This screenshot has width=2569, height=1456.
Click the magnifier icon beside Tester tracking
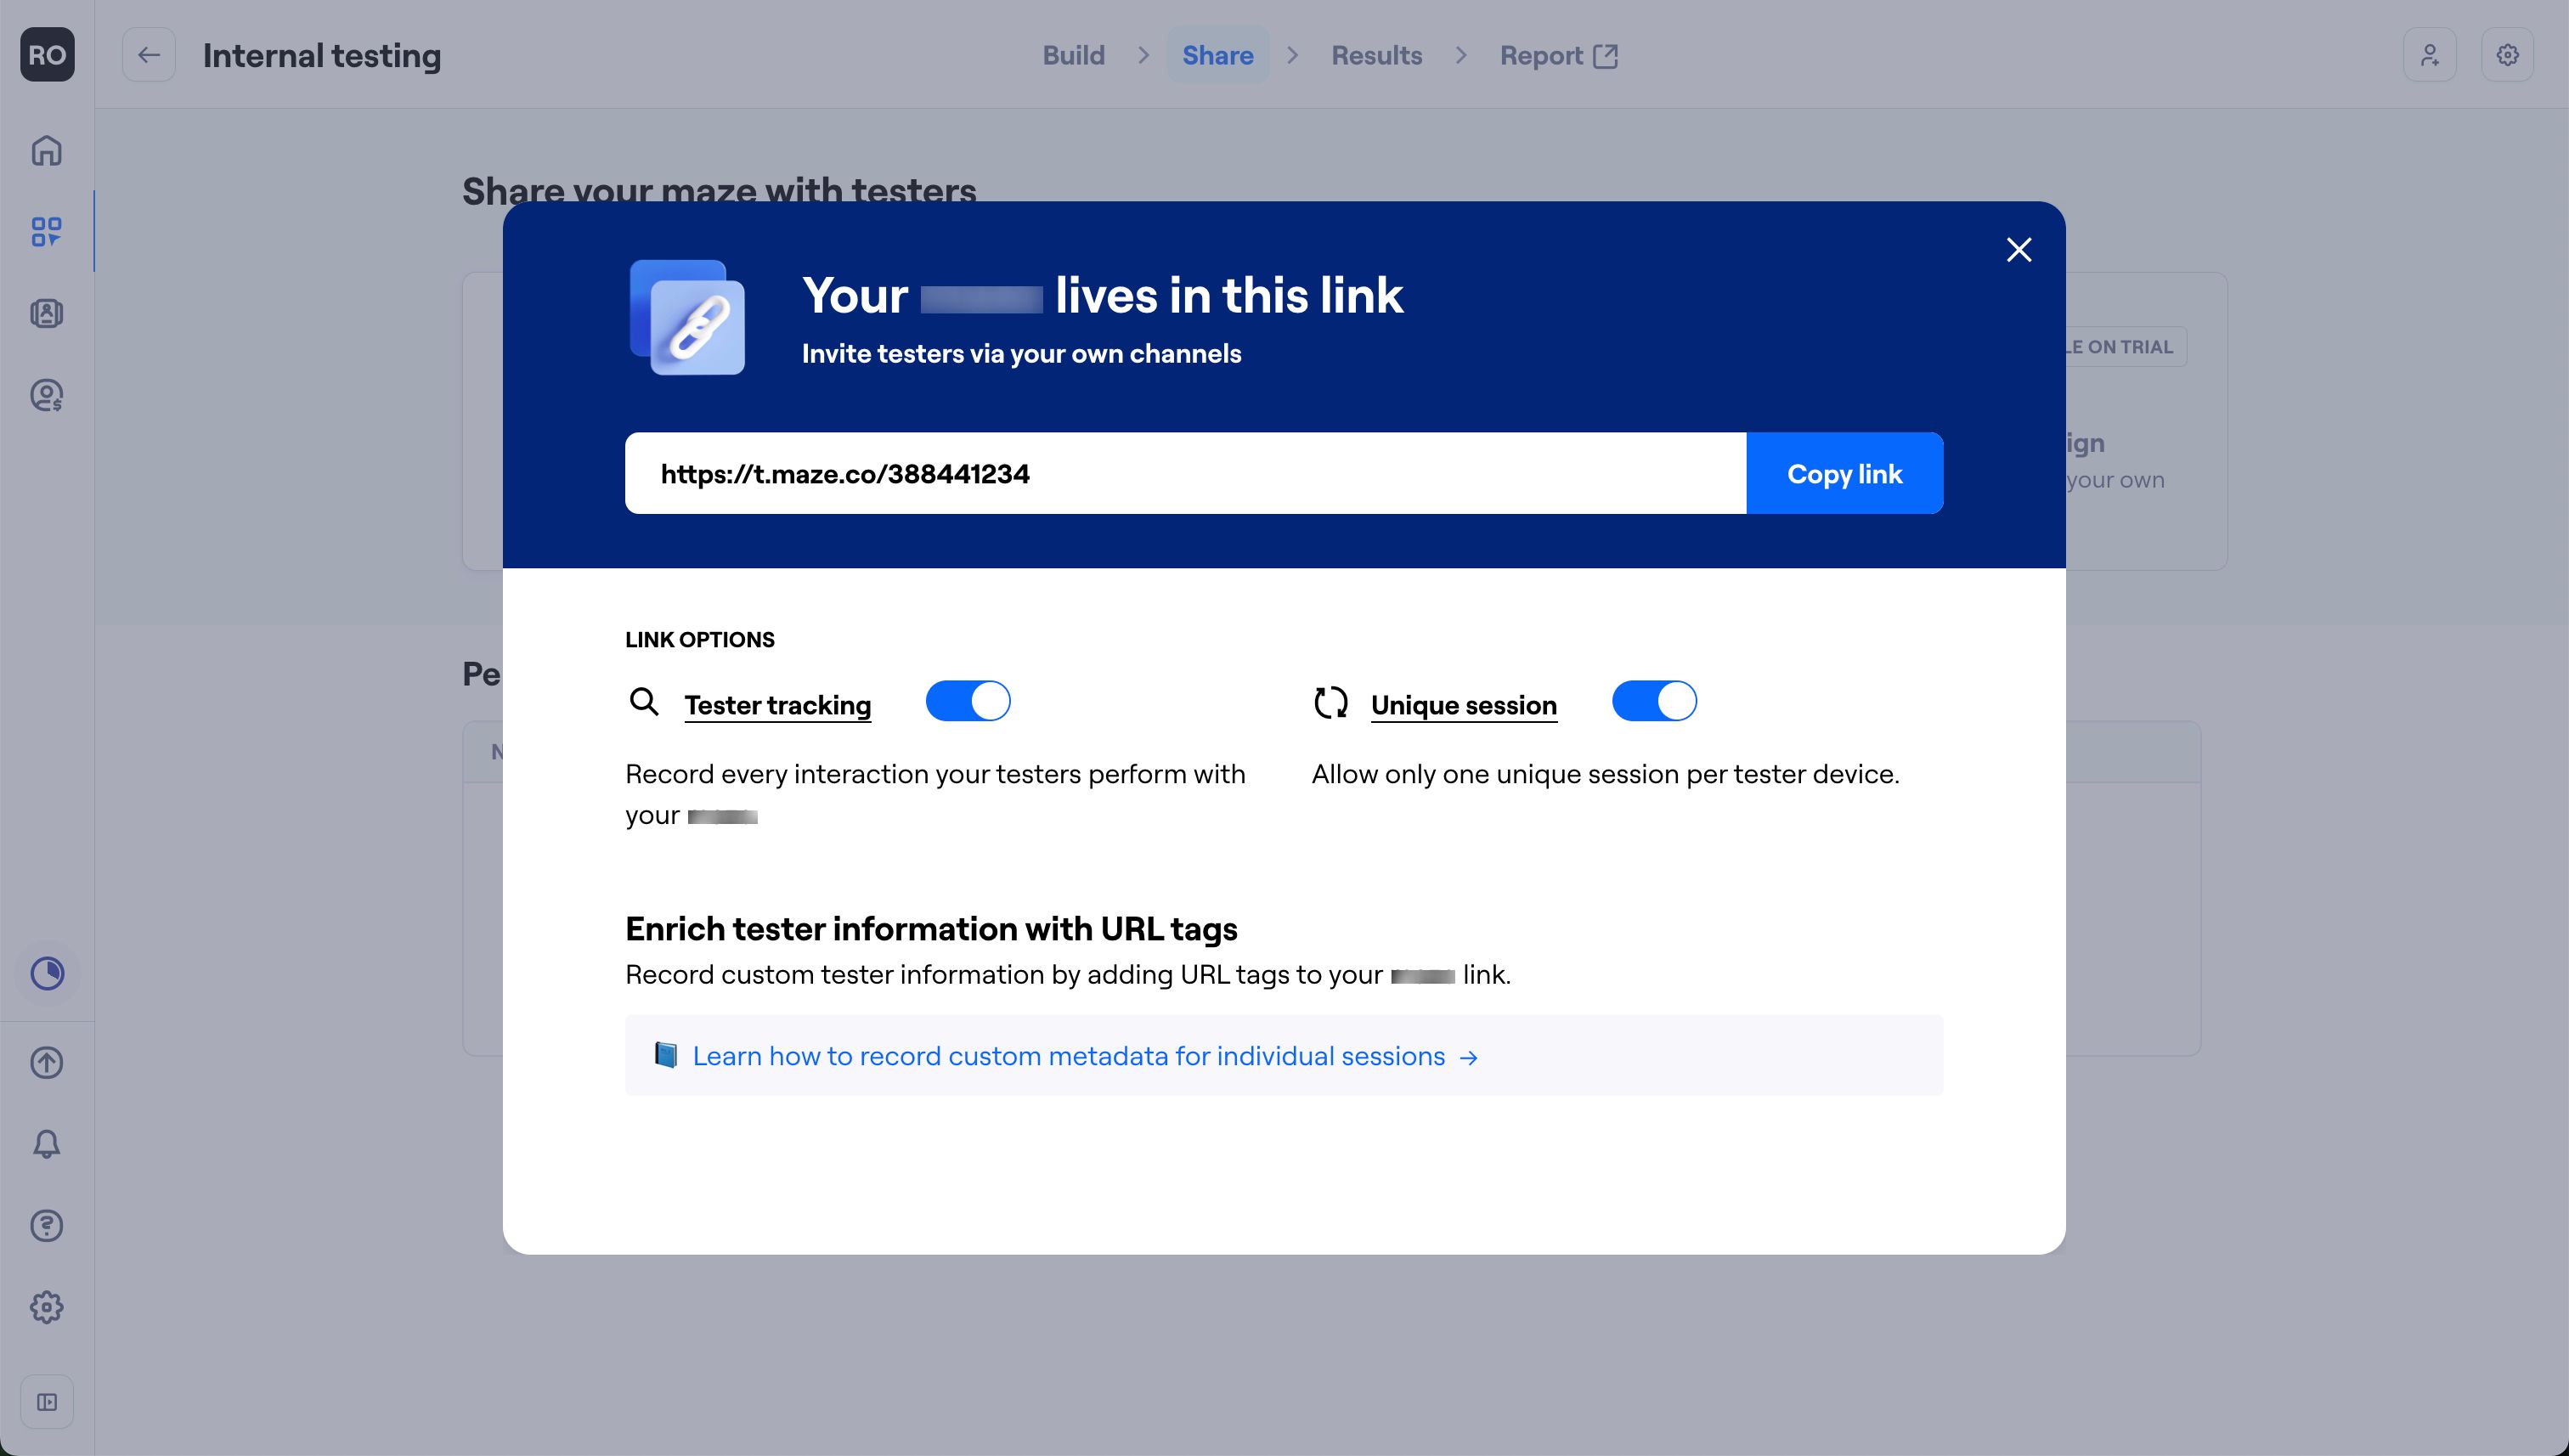(644, 702)
